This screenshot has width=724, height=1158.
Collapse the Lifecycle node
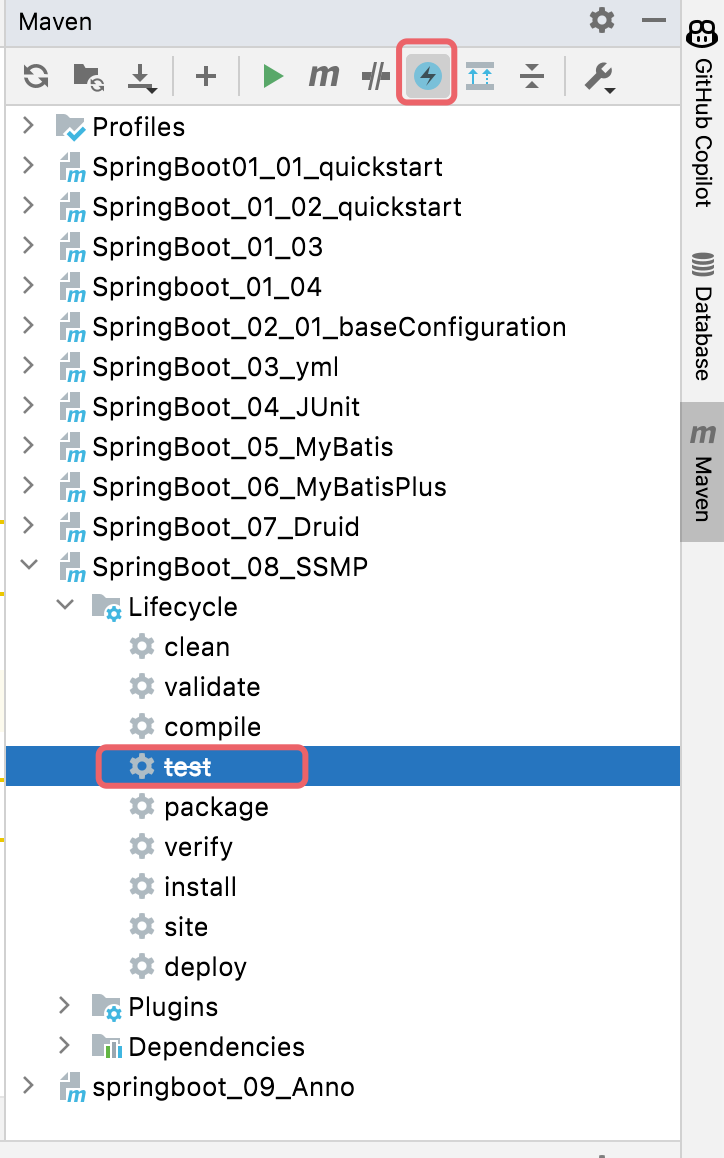[65, 606]
